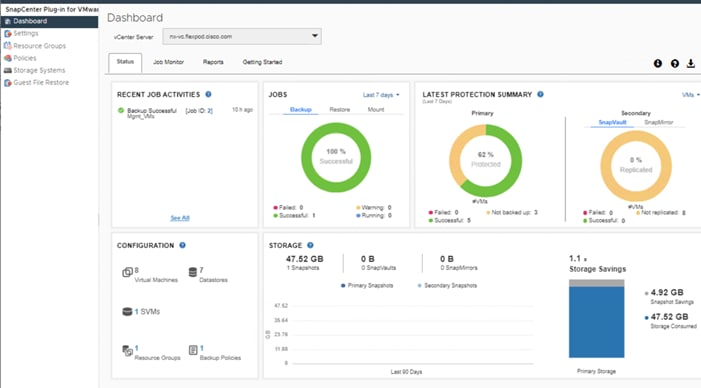The image size is (701, 388).
Task: Click the info icon in the top toolbar
Action: pyautogui.click(x=658, y=63)
